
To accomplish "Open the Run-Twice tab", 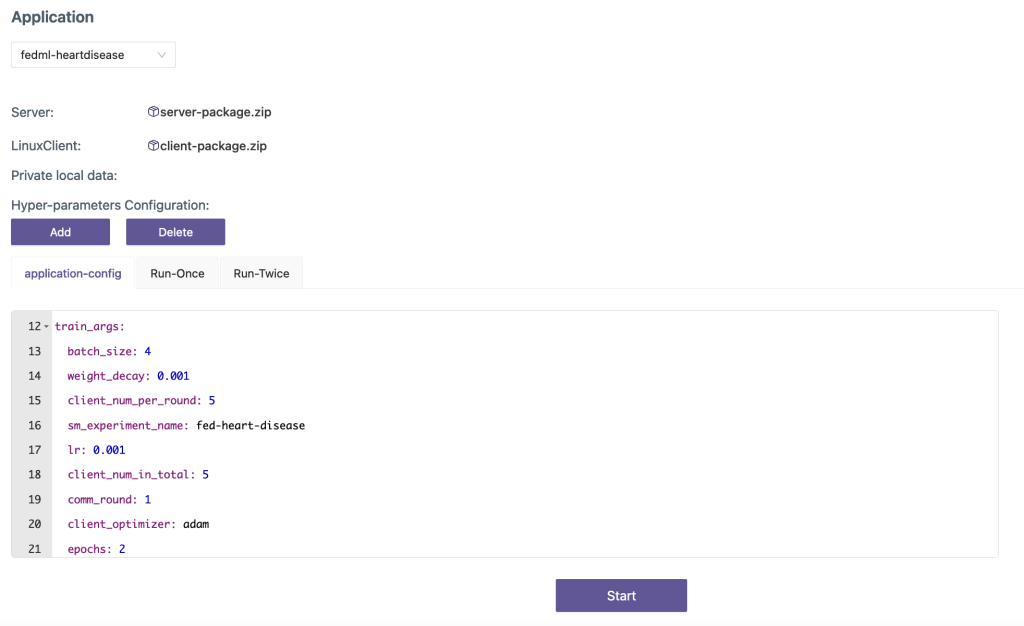I will pos(261,273).
